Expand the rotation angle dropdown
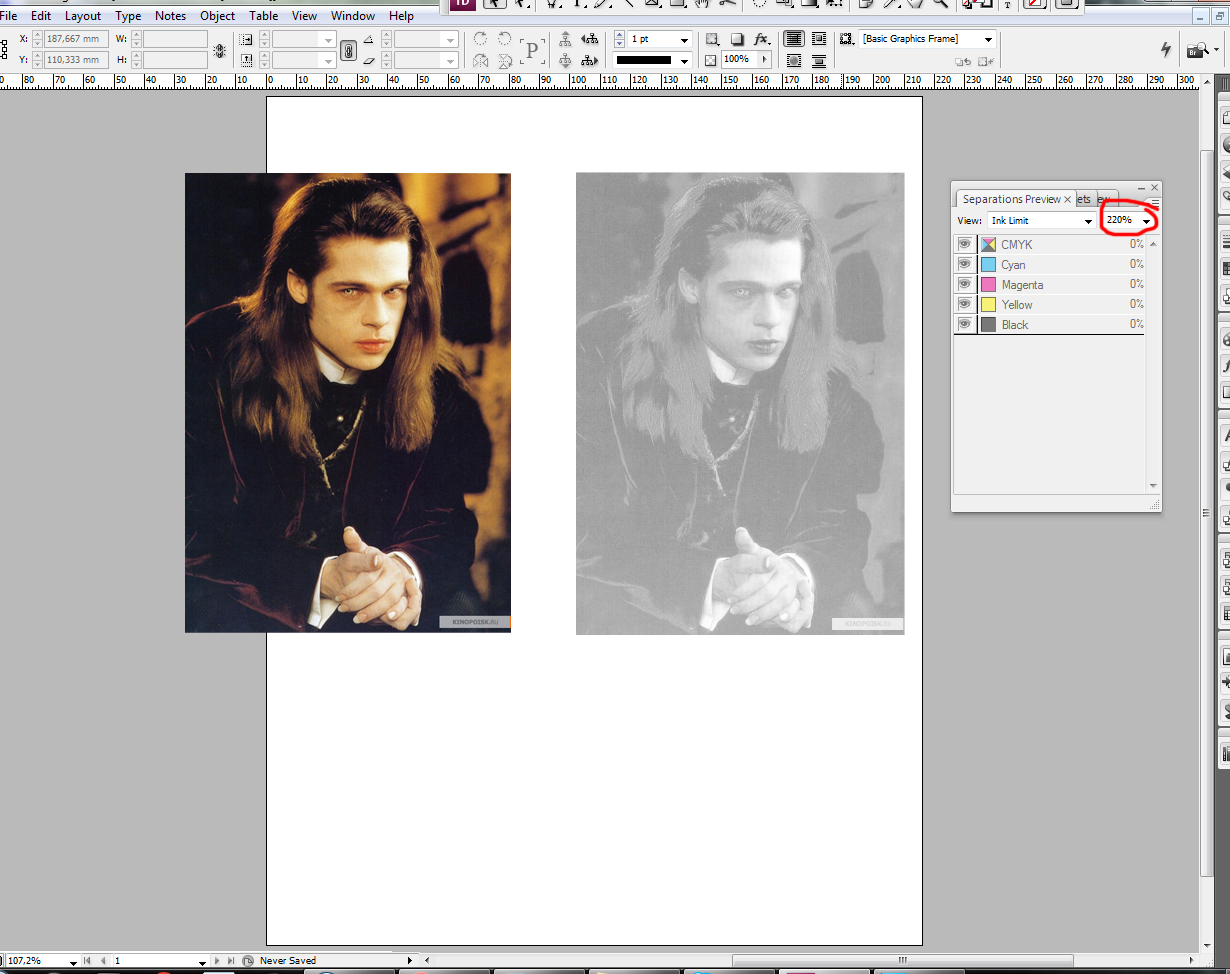 (450, 40)
